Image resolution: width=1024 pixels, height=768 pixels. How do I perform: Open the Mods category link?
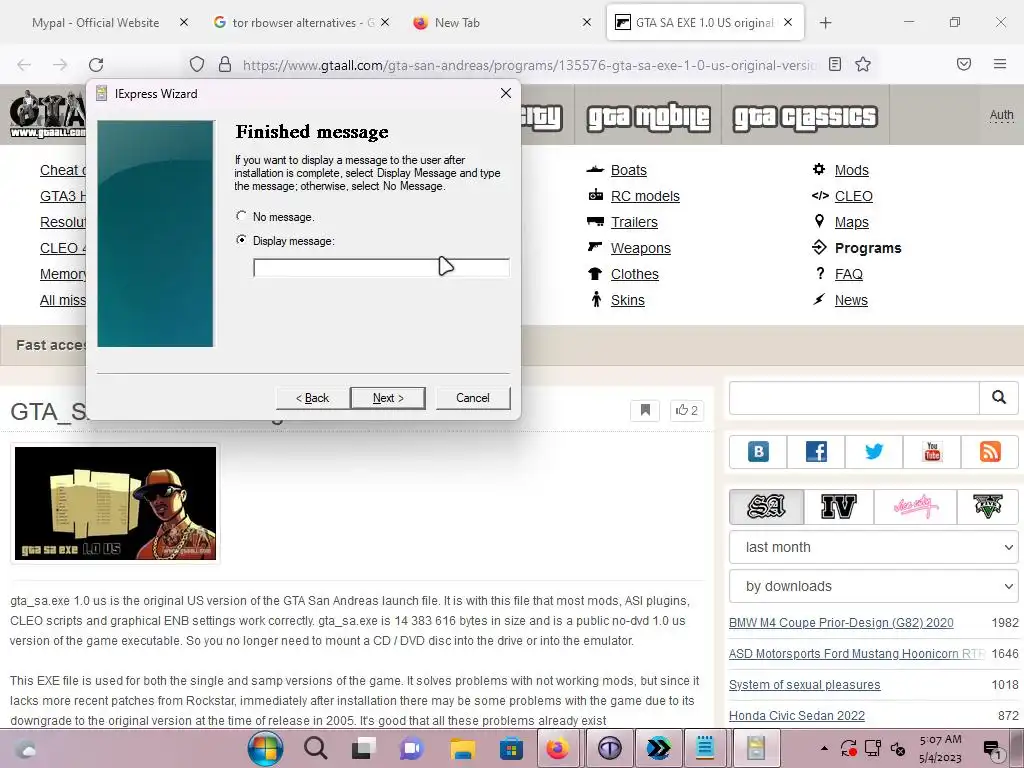[x=852, y=170]
